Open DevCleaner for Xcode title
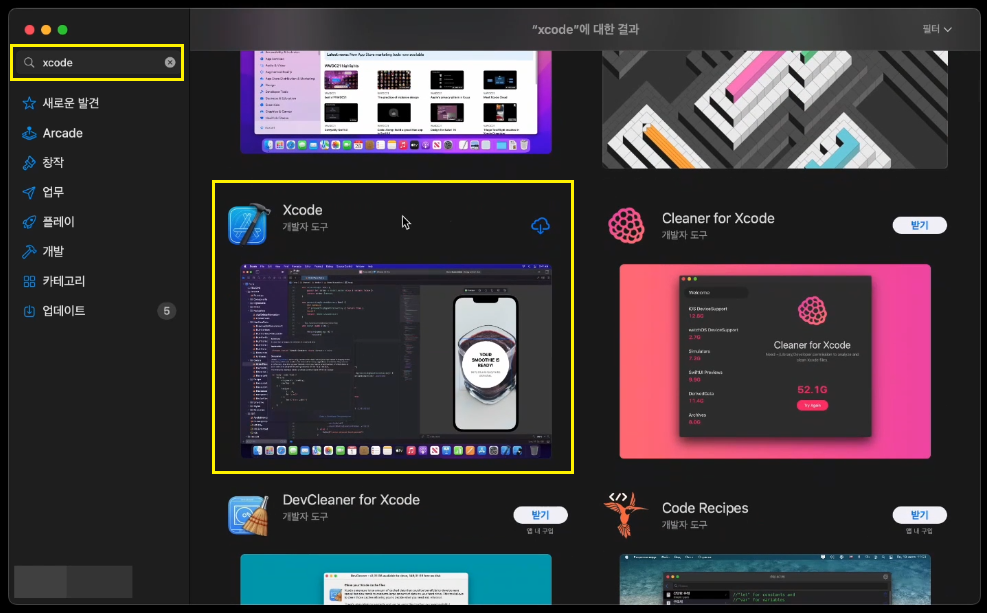 pos(351,500)
